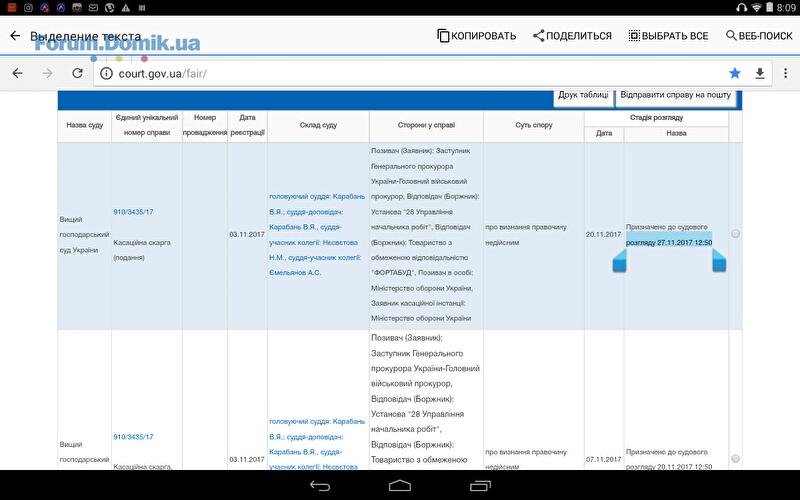
Task: Reload the page with the refresh icon
Action: pyautogui.click(x=77, y=73)
